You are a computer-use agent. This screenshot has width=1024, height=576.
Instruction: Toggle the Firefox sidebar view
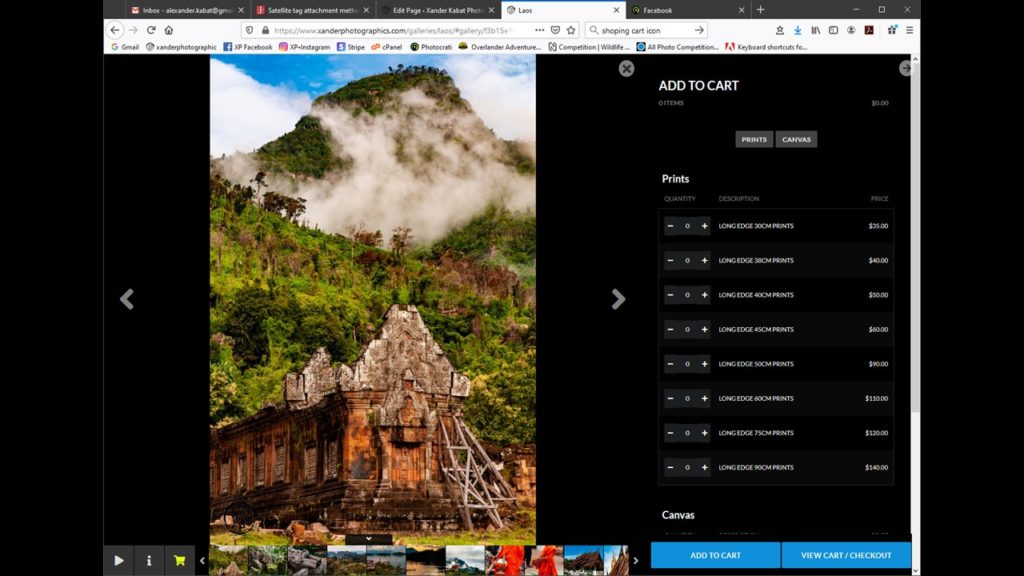coord(833,30)
